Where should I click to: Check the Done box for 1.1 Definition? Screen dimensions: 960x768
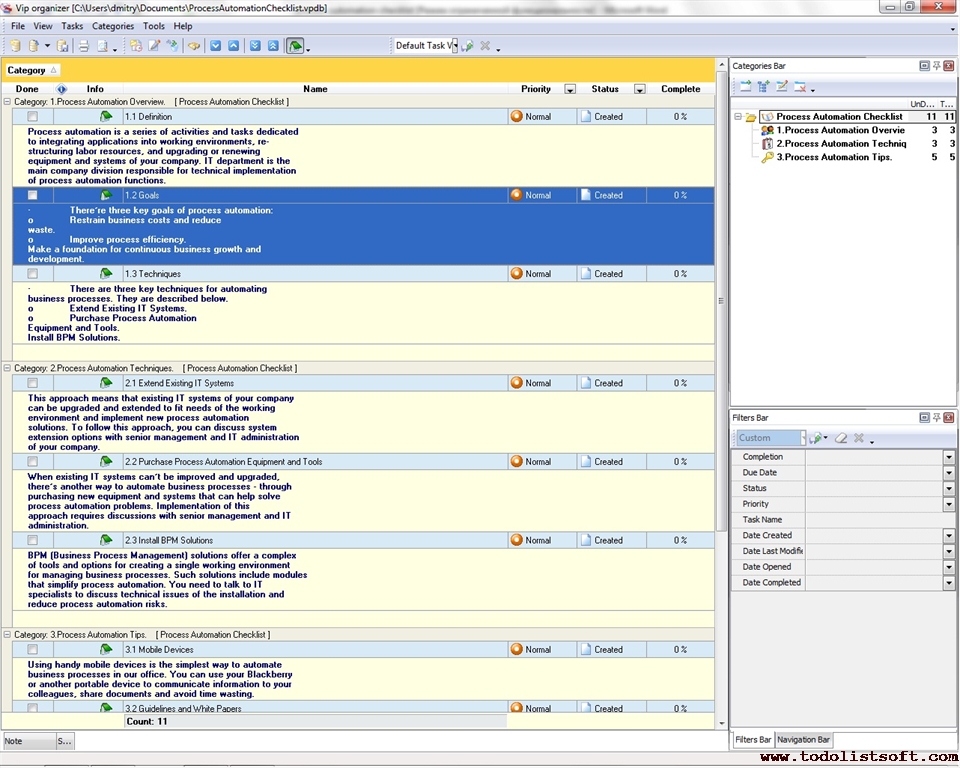click(x=33, y=117)
